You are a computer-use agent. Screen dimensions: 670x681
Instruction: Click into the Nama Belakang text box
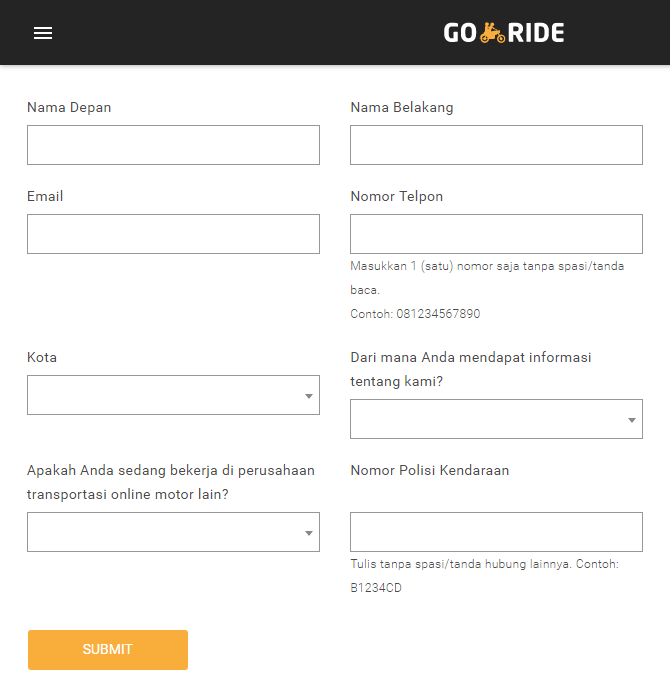click(496, 145)
